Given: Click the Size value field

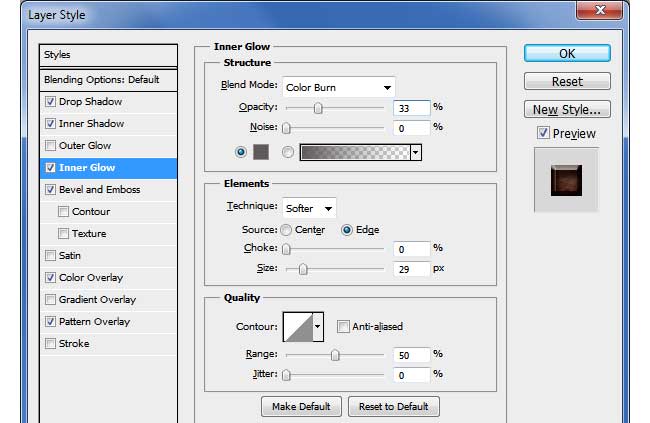Looking at the screenshot, I should [x=412, y=269].
